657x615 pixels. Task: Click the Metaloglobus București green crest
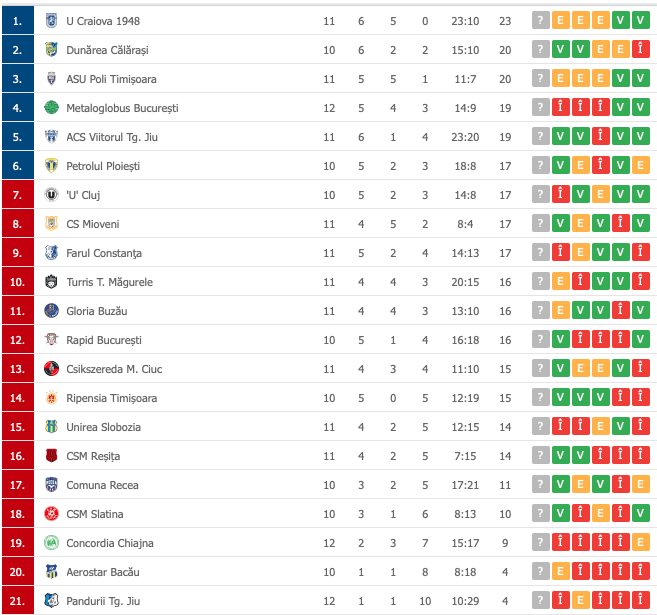[52, 107]
